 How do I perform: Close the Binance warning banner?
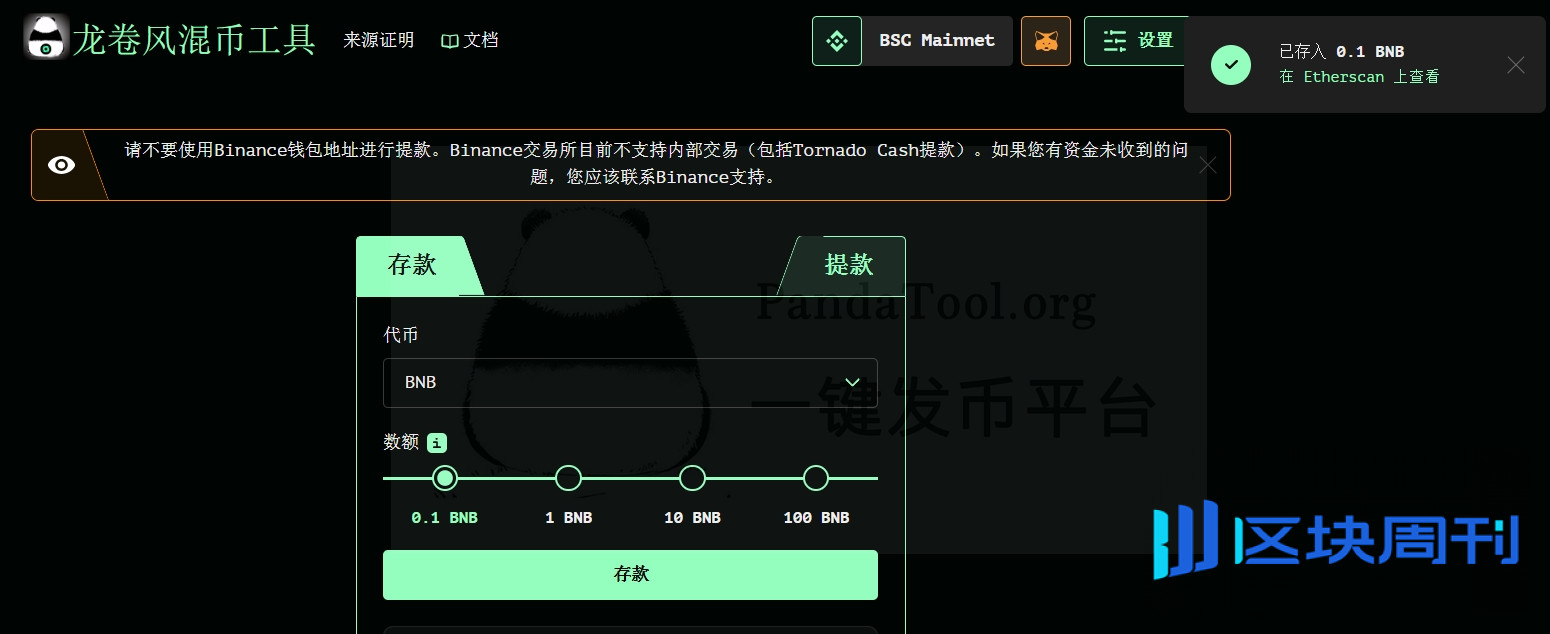click(1207, 165)
